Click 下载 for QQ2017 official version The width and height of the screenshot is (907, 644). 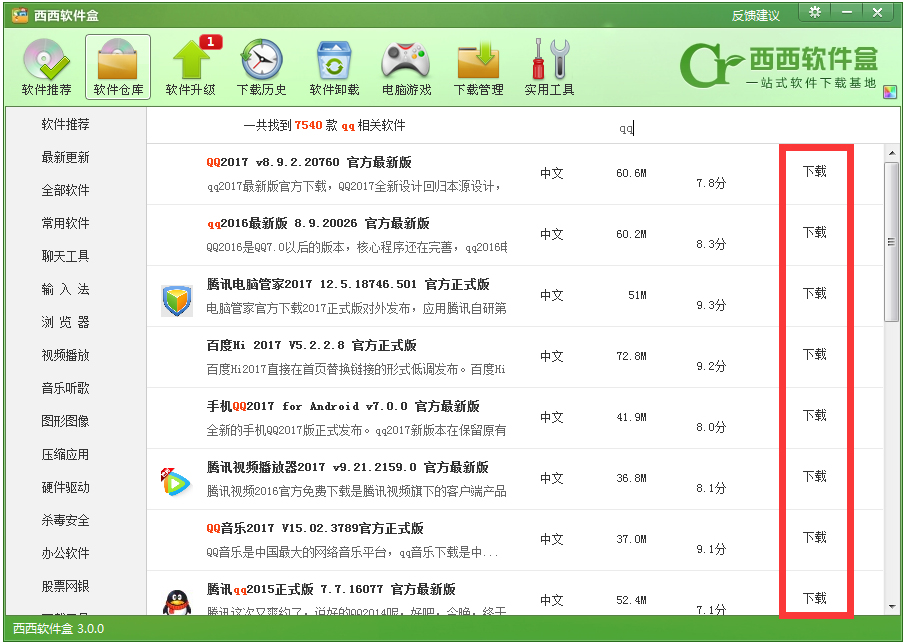coord(815,170)
